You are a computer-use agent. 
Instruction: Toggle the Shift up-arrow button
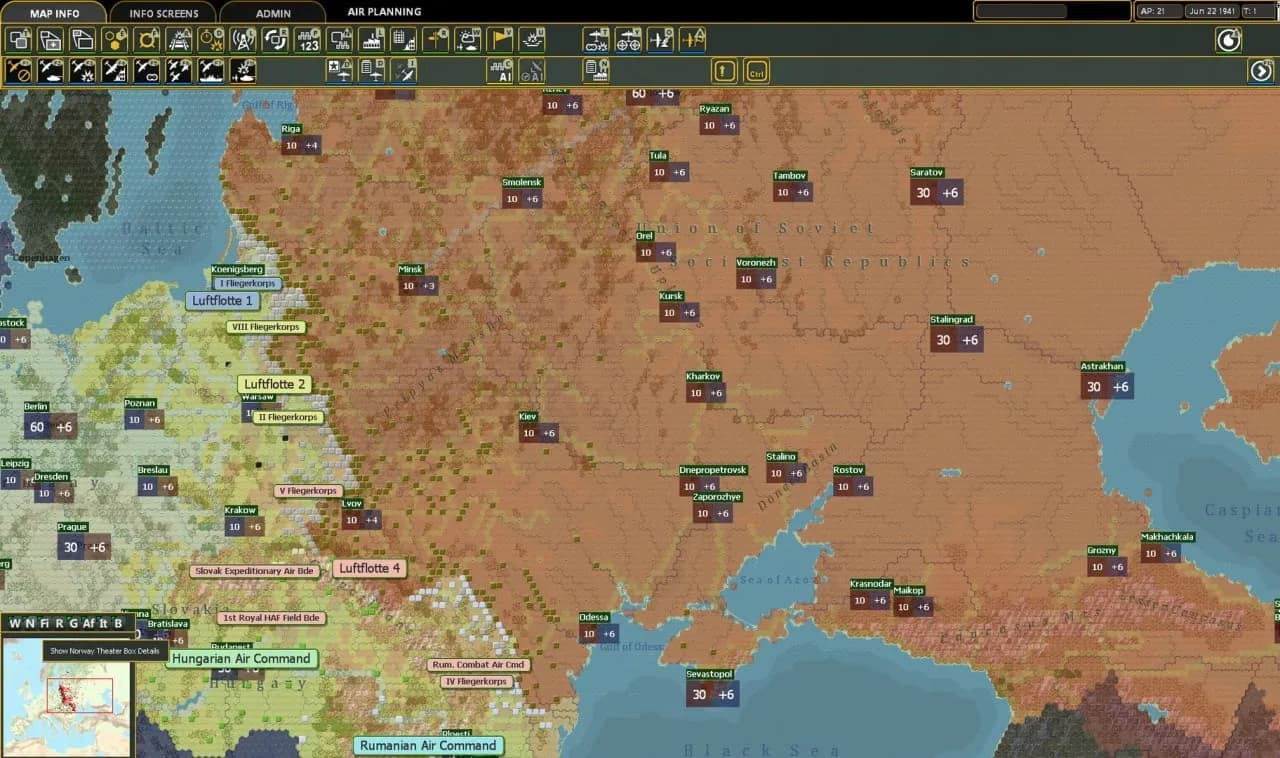(x=724, y=71)
